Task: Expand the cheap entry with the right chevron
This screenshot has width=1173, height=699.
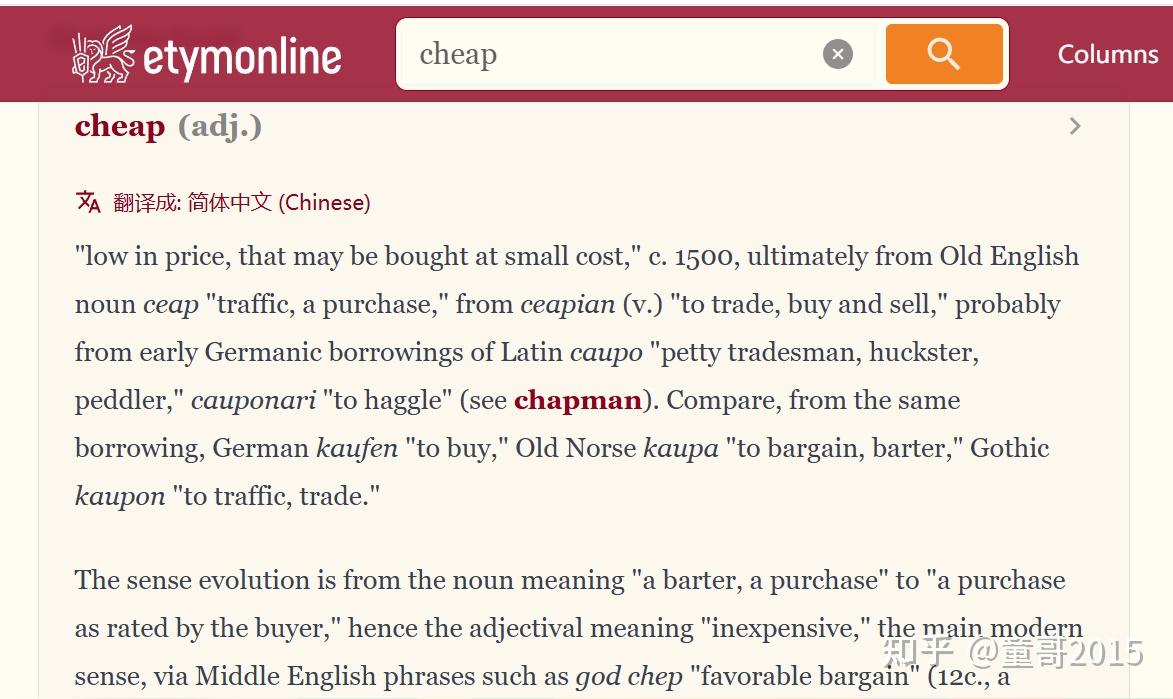Action: 1075,126
